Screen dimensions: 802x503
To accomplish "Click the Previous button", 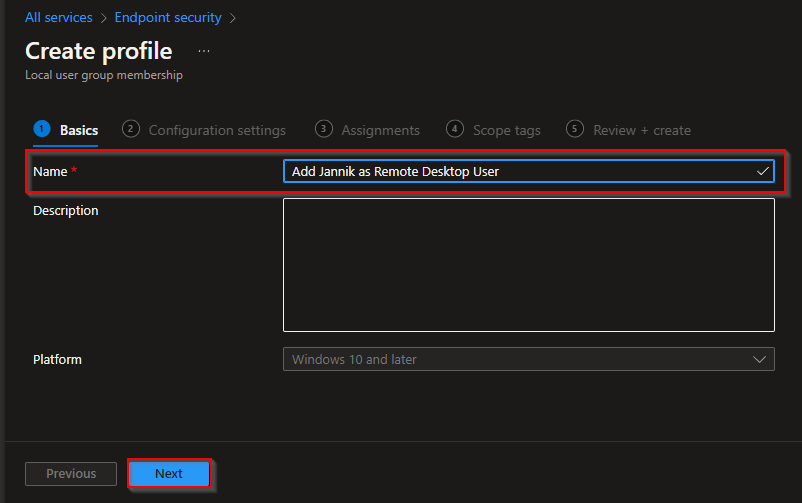I will click(71, 473).
